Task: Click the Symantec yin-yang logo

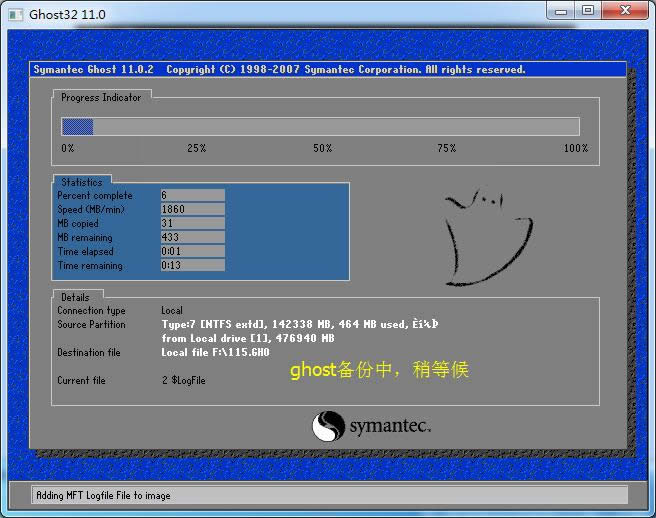Action: click(328, 427)
